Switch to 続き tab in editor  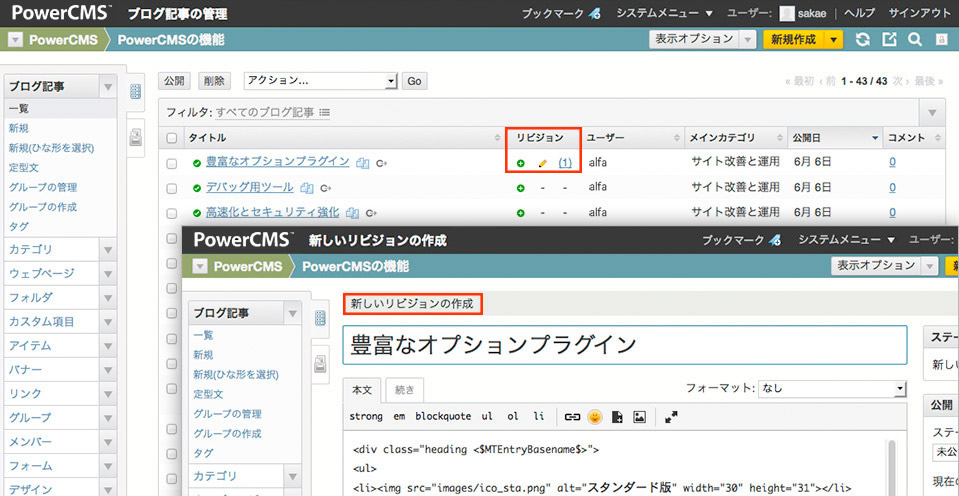pyautogui.click(x=405, y=389)
